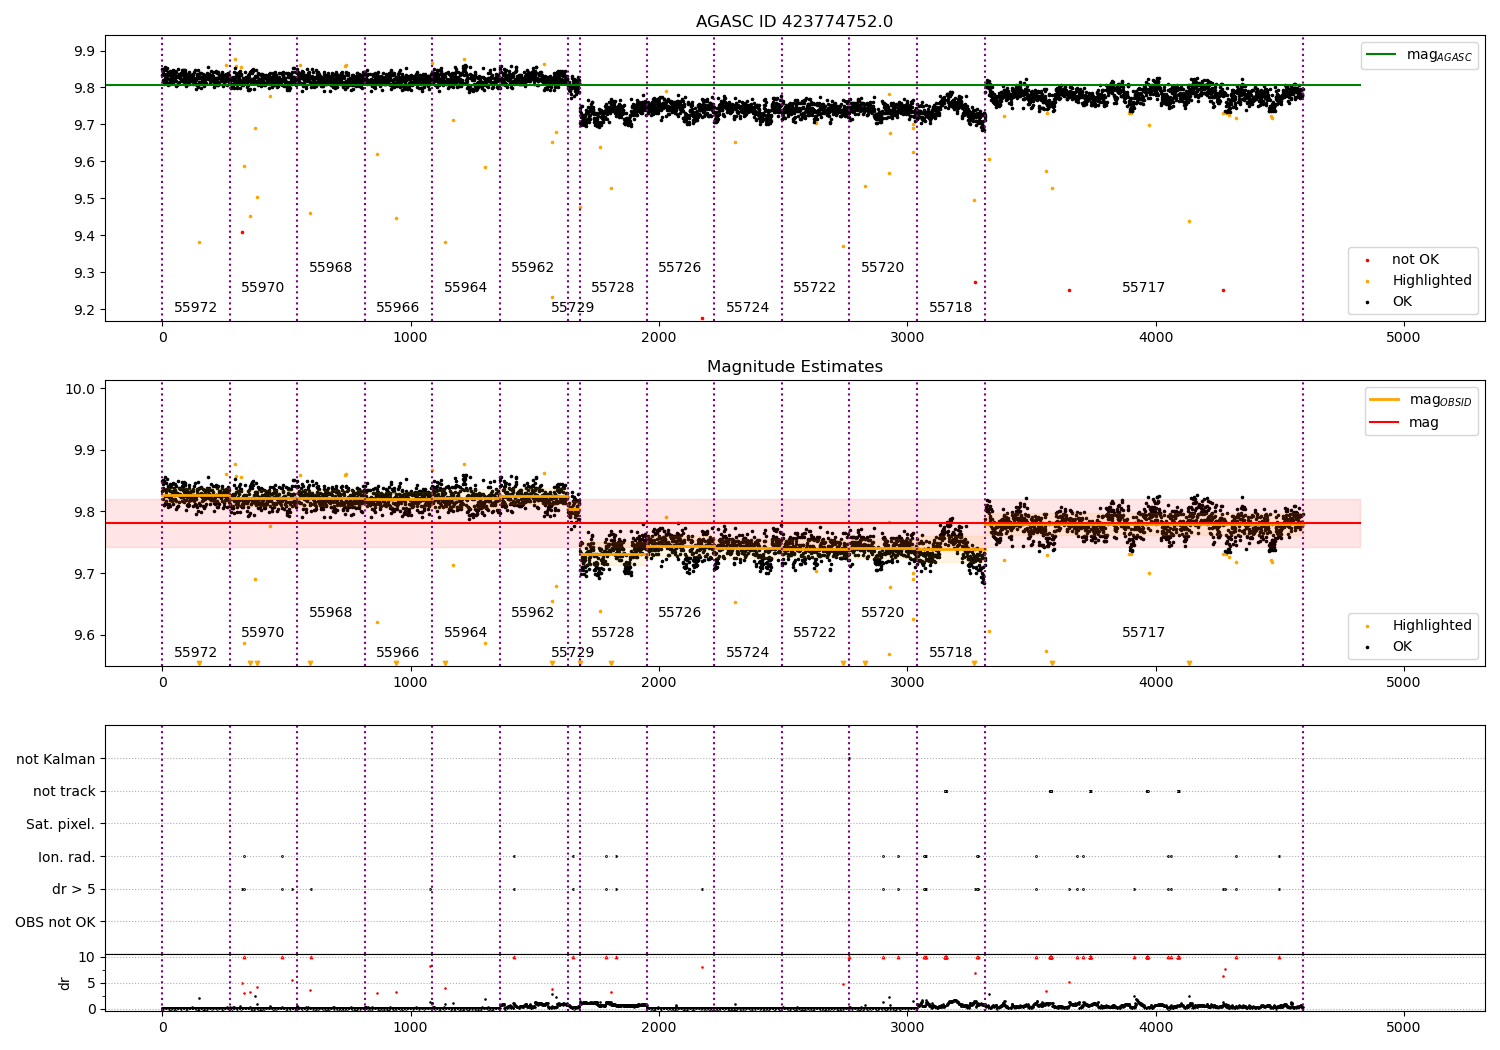Click obsid label 55728 in the top plot
The height and width of the screenshot is (1050, 1500).
click(x=613, y=288)
